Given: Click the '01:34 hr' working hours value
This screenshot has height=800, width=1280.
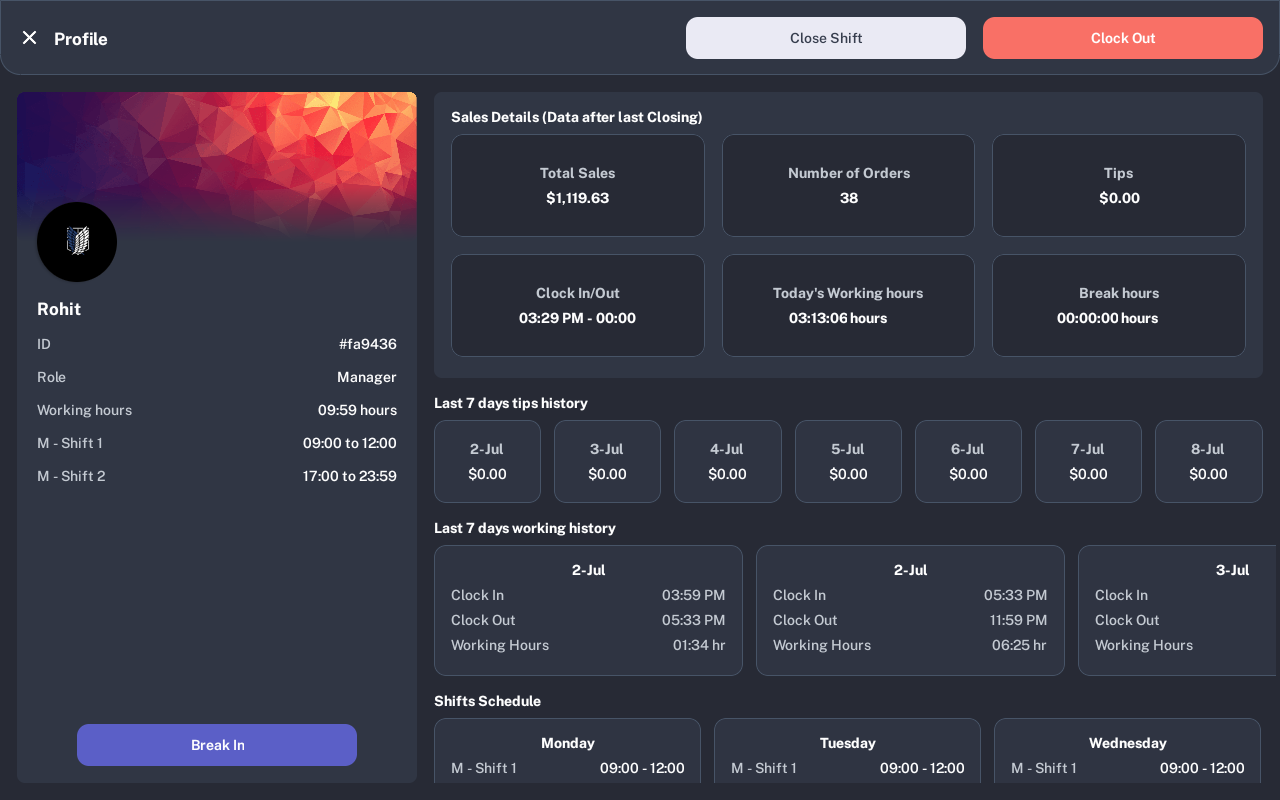Looking at the screenshot, I should [x=699, y=645].
